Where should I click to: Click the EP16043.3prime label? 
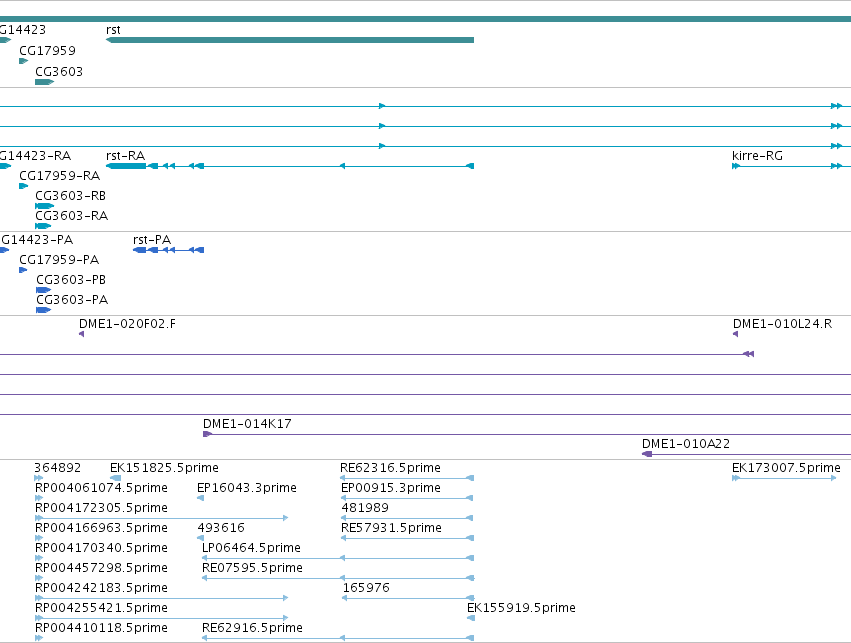[247, 488]
